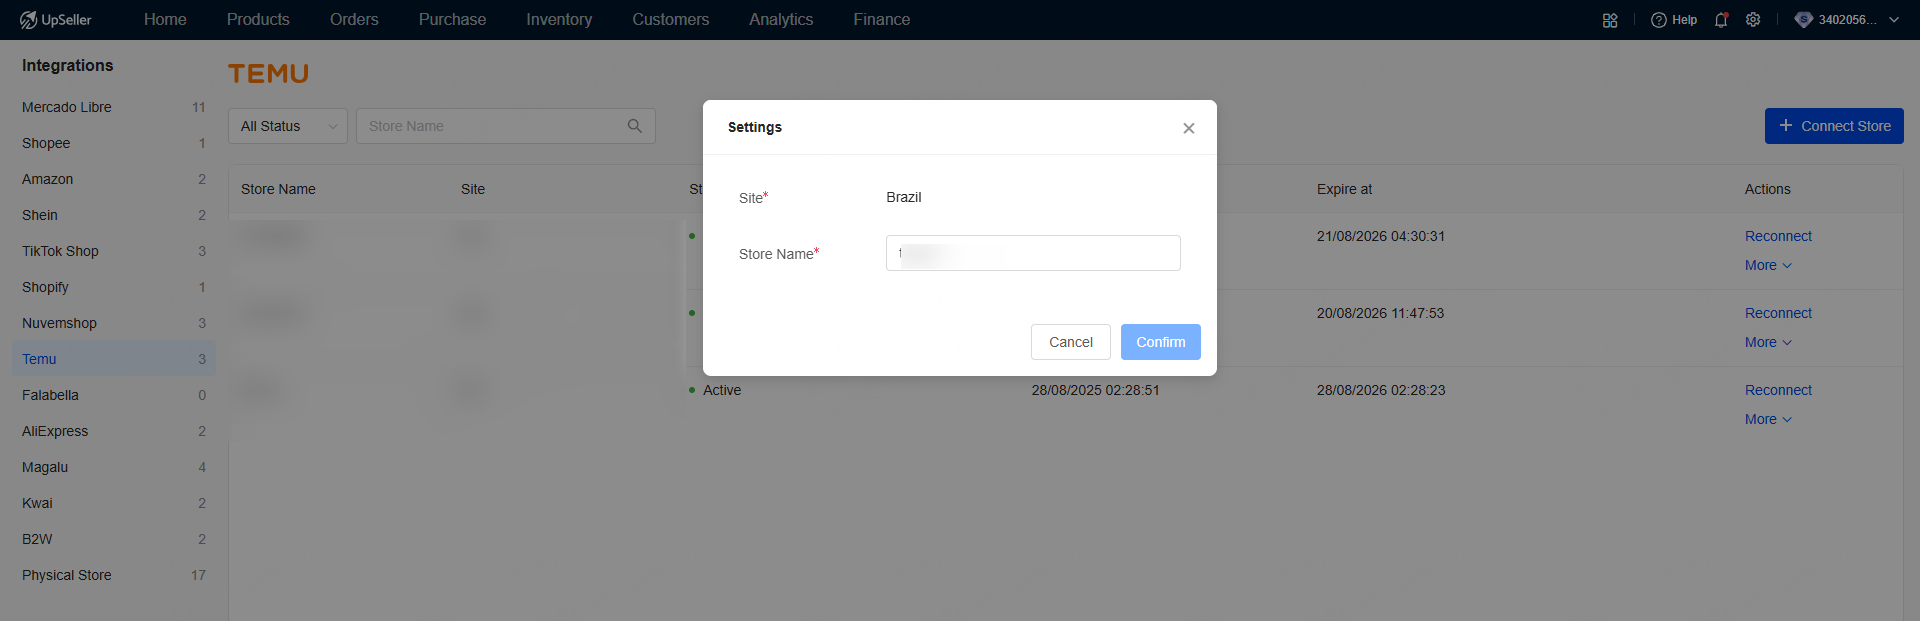Expand More for the 21/08/2026 store

1768,265
